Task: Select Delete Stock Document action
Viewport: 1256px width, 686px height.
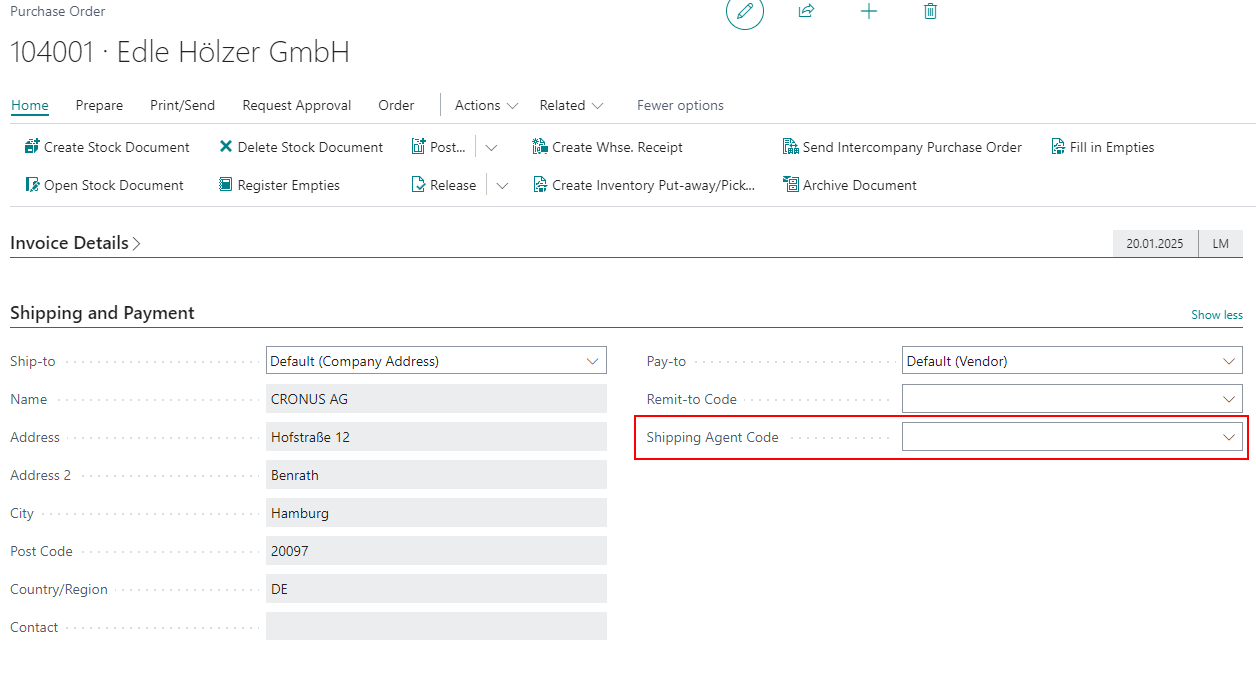Action: [x=301, y=147]
